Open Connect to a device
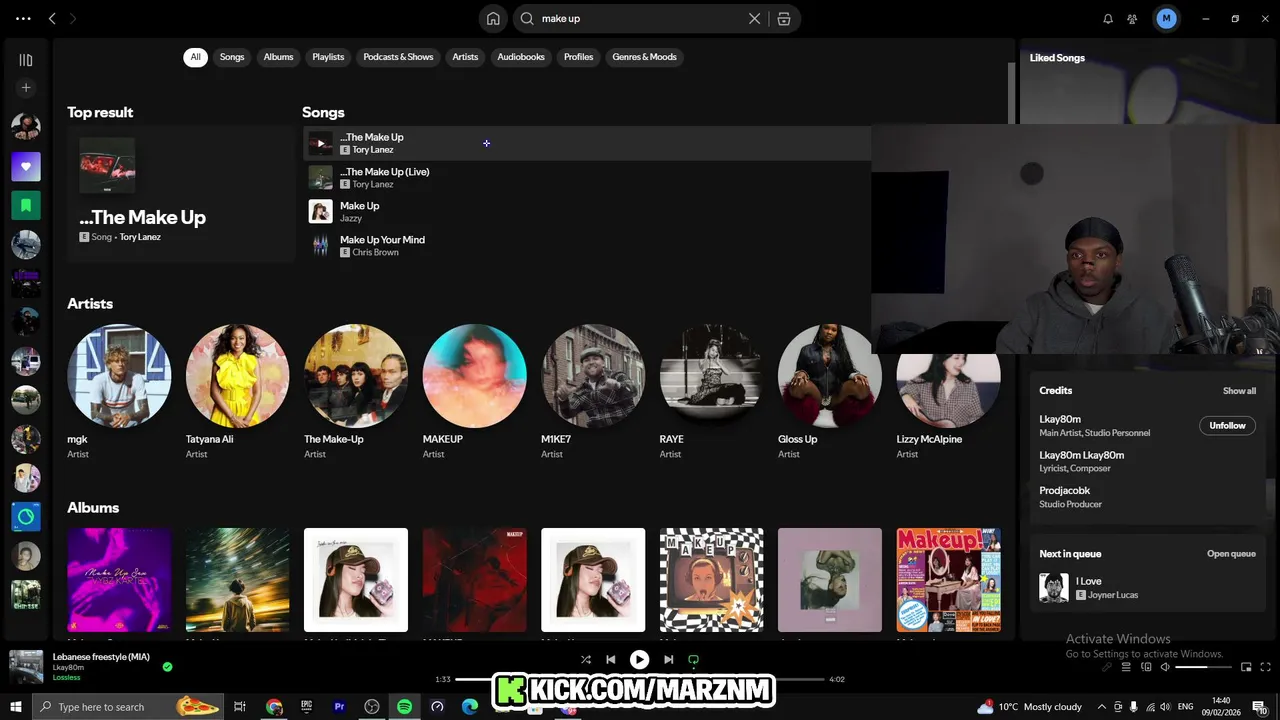The width and height of the screenshot is (1280, 720). [1146, 667]
